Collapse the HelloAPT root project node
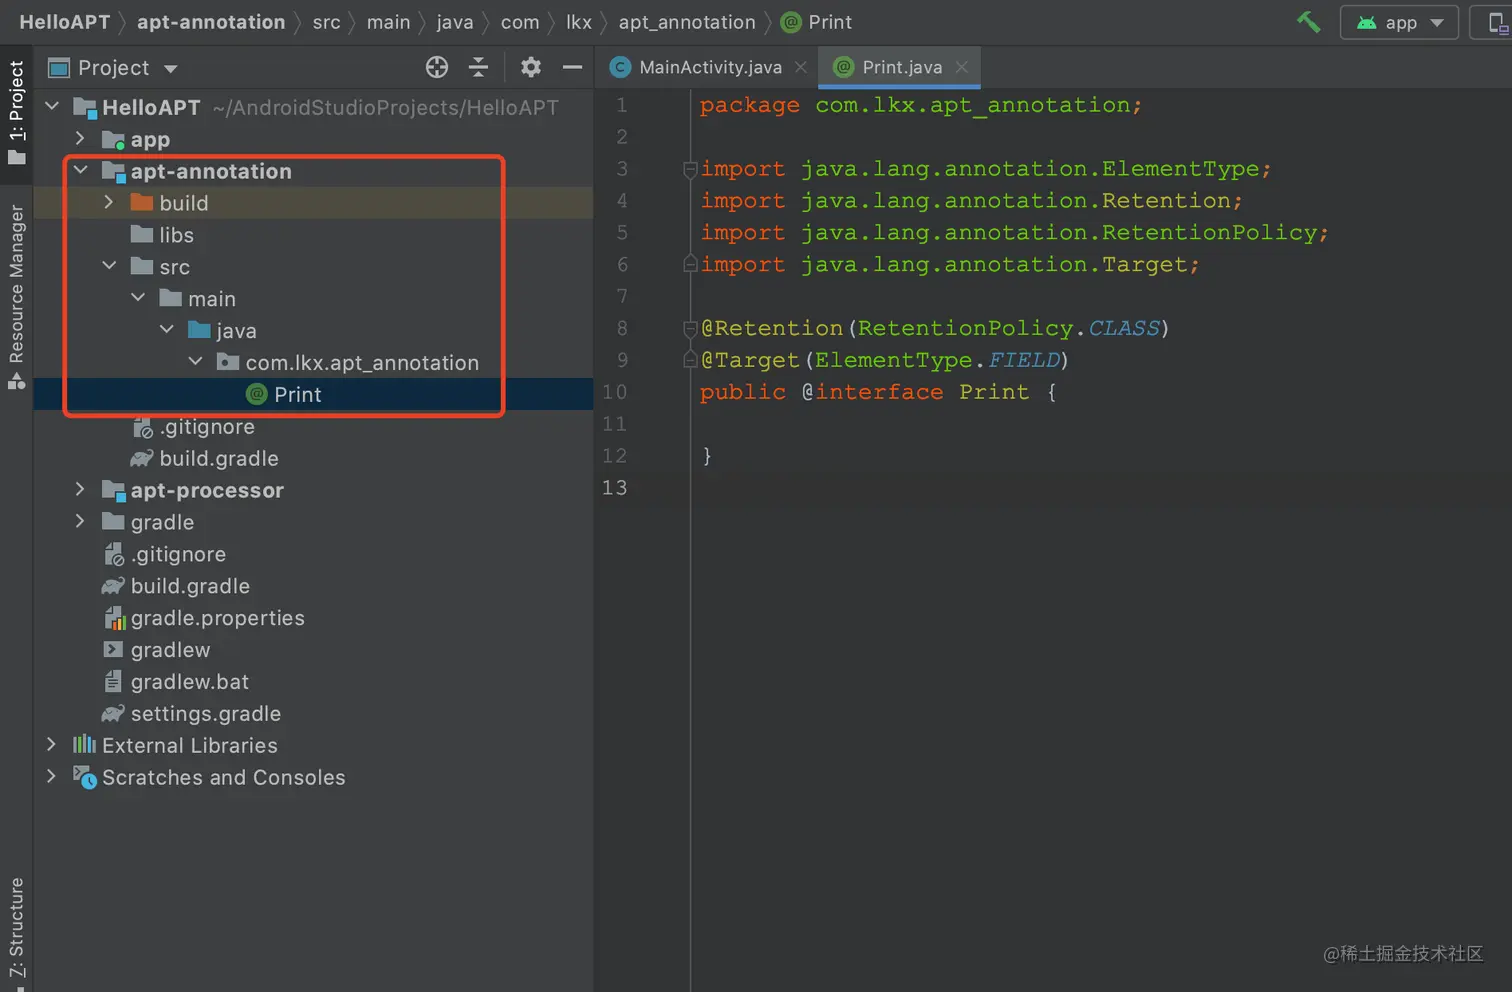Image resolution: width=1512 pixels, height=992 pixels. pyautogui.click(x=52, y=106)
